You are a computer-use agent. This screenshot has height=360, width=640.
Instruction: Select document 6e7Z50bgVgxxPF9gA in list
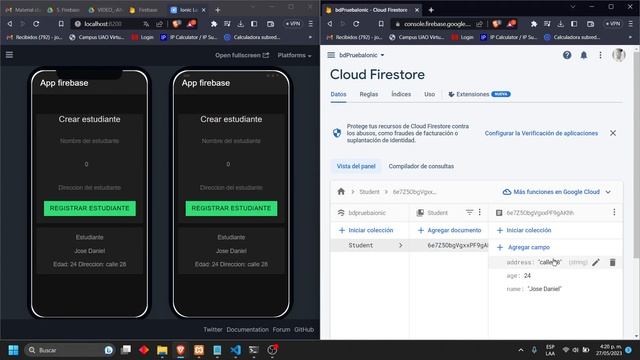click(x=449, y=245)
